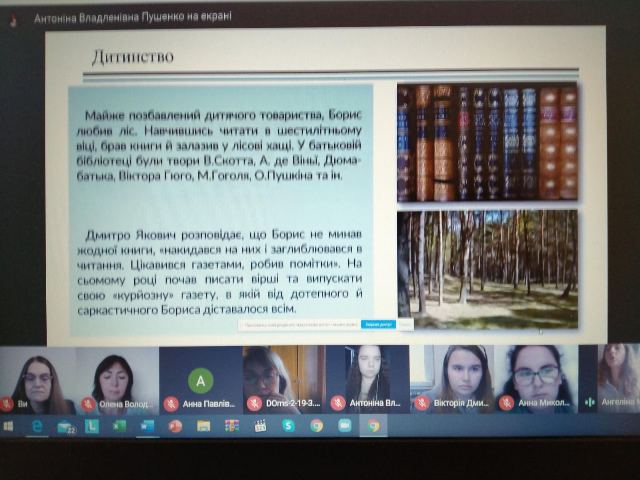The height and width of the screenshot is (480, 640).
Task: Click paragraph starting 'Майже позбавлений дитячого товариства'
Action: [219, 146]
